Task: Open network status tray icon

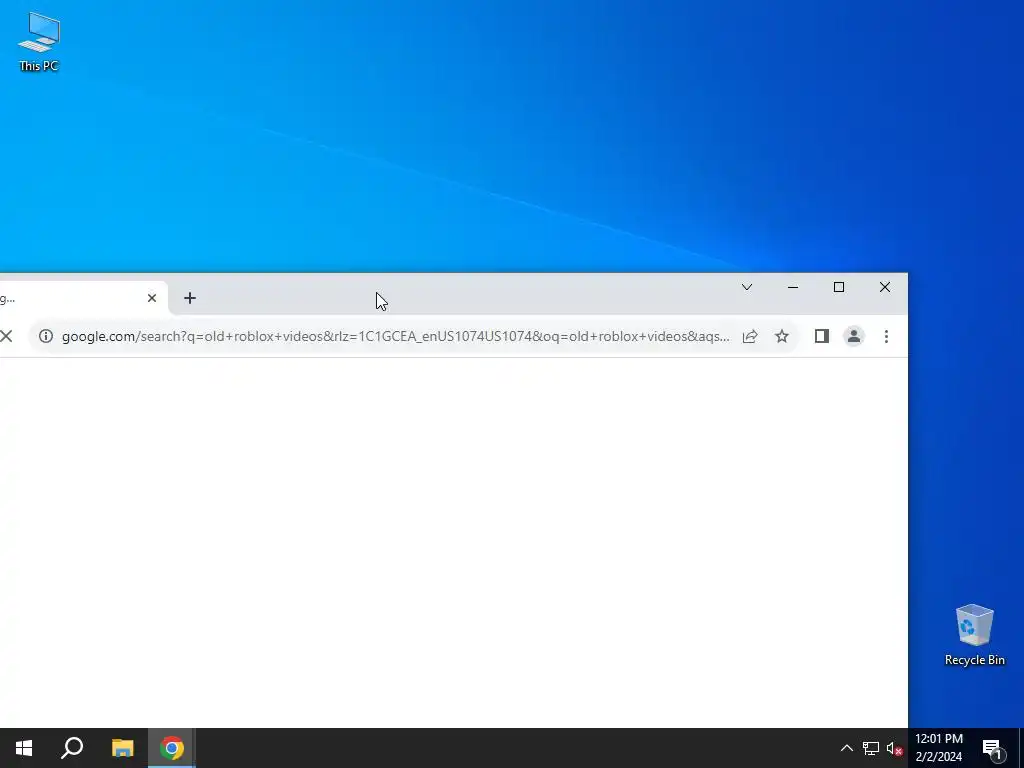Action: tap(871, 748)
